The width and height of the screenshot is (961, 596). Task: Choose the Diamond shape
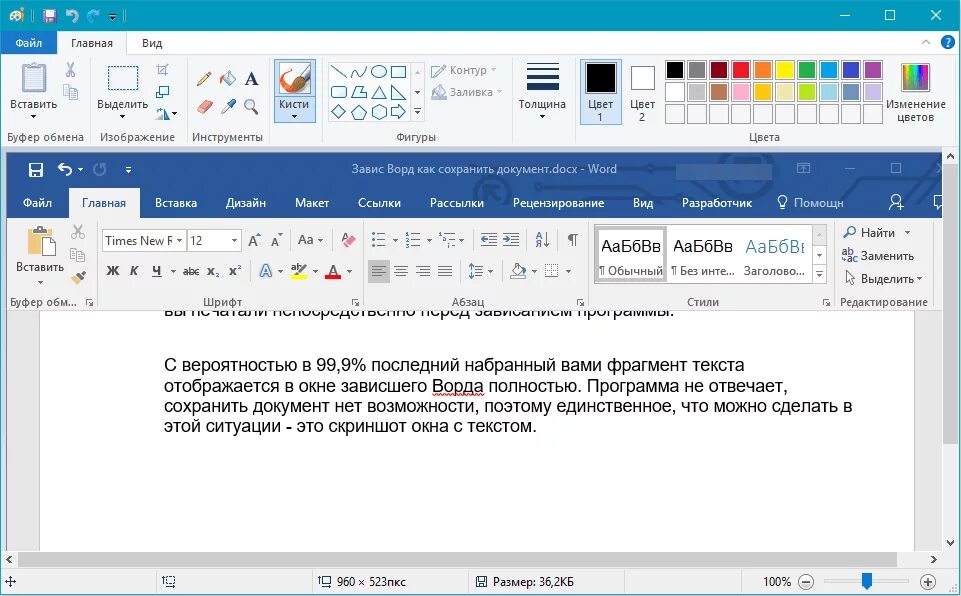pyautogui.click(x=338, y=112)
